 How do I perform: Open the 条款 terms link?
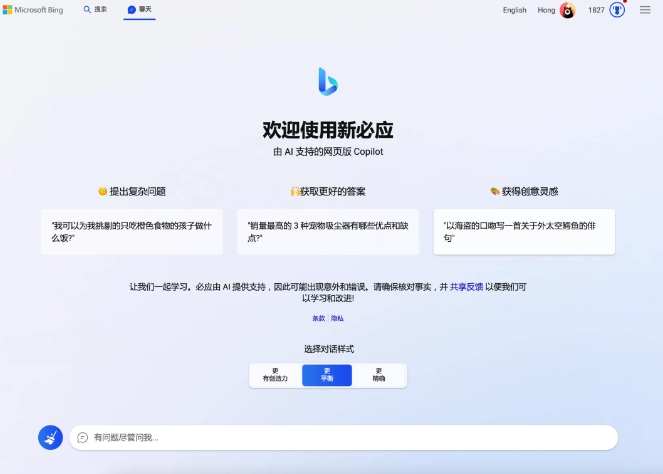click(318, 318)
